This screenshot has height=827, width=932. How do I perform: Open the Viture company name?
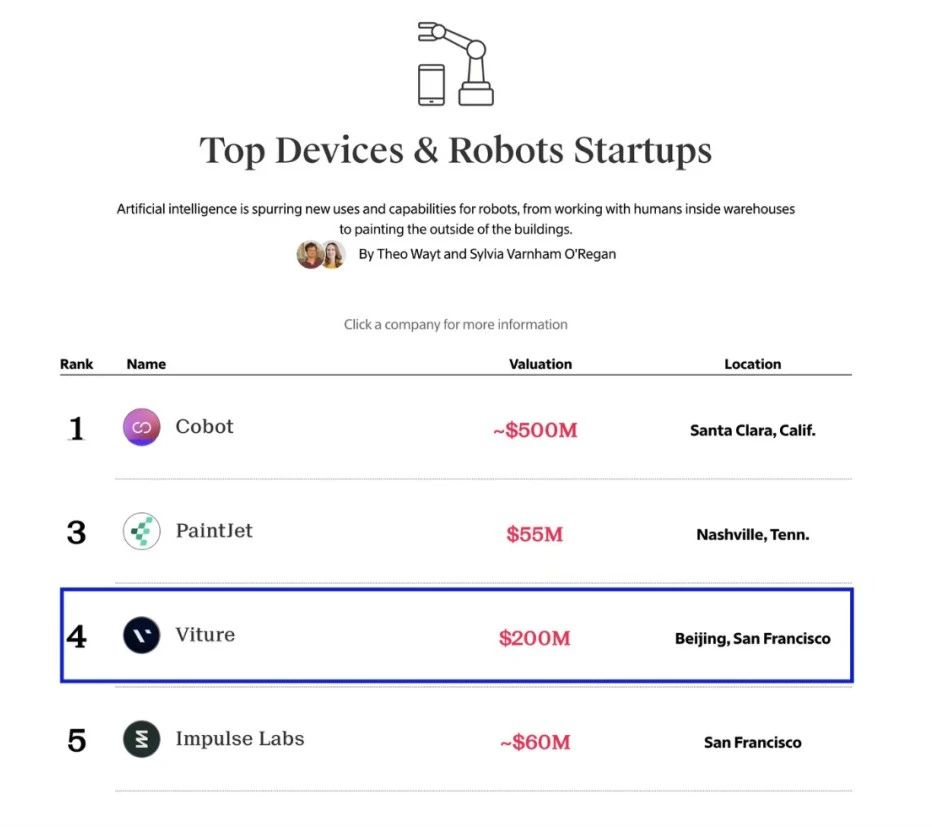tap(205, 634)
